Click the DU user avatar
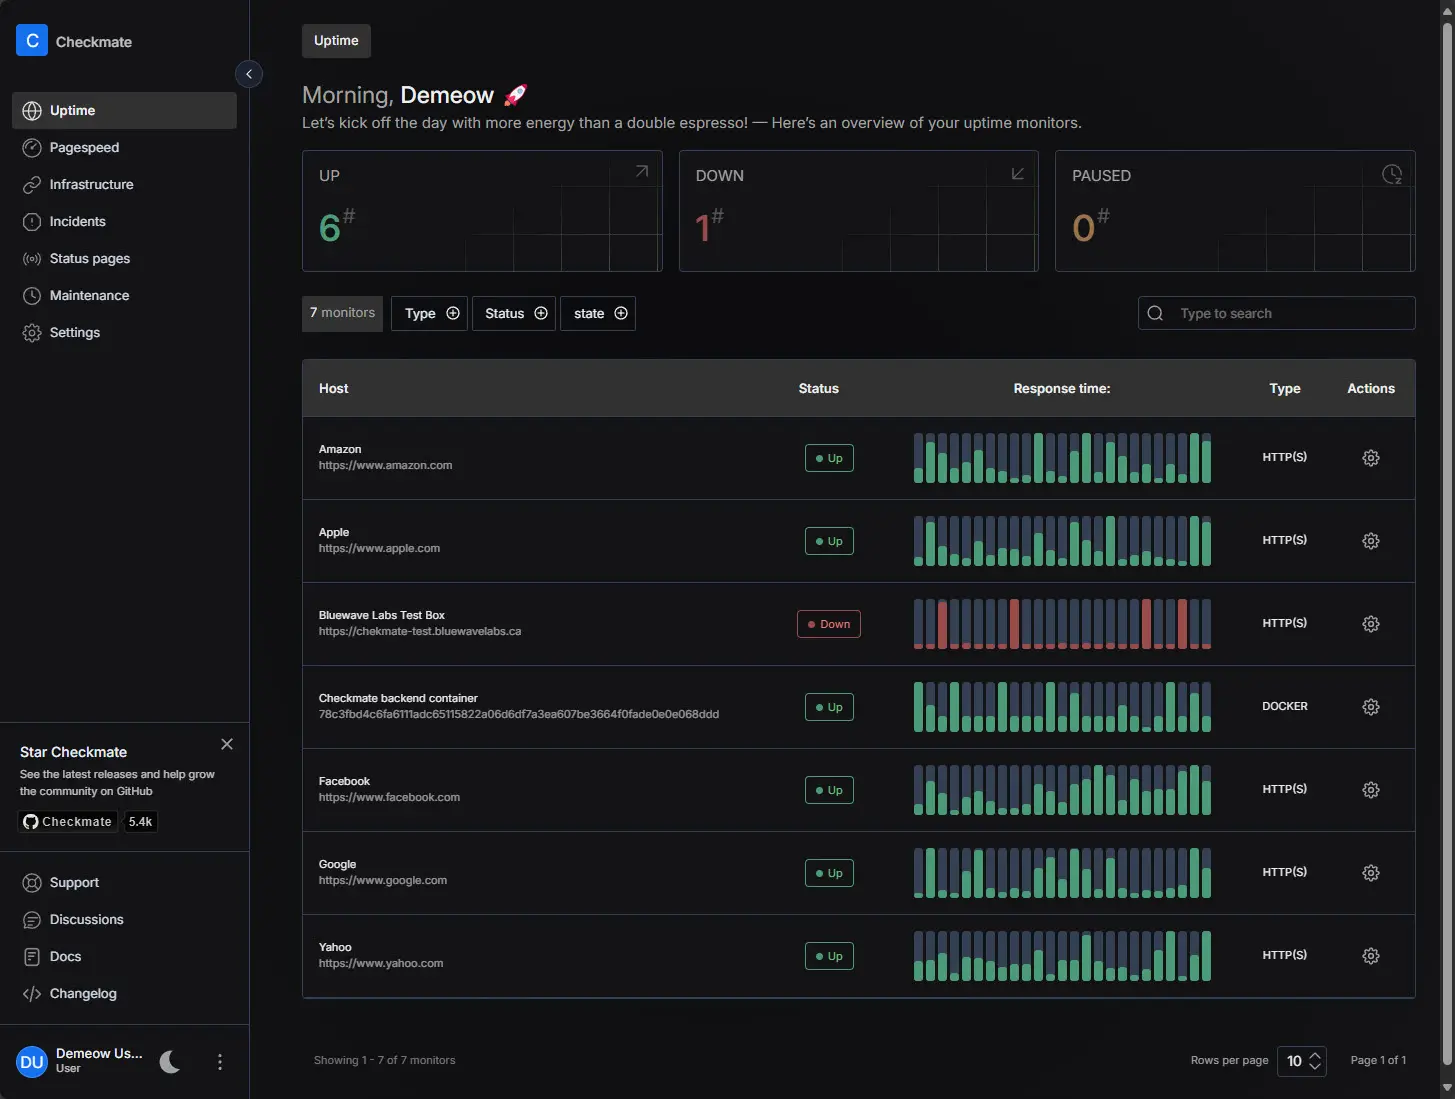This screenshot has width=1455, height=1099. (32, 1062)
